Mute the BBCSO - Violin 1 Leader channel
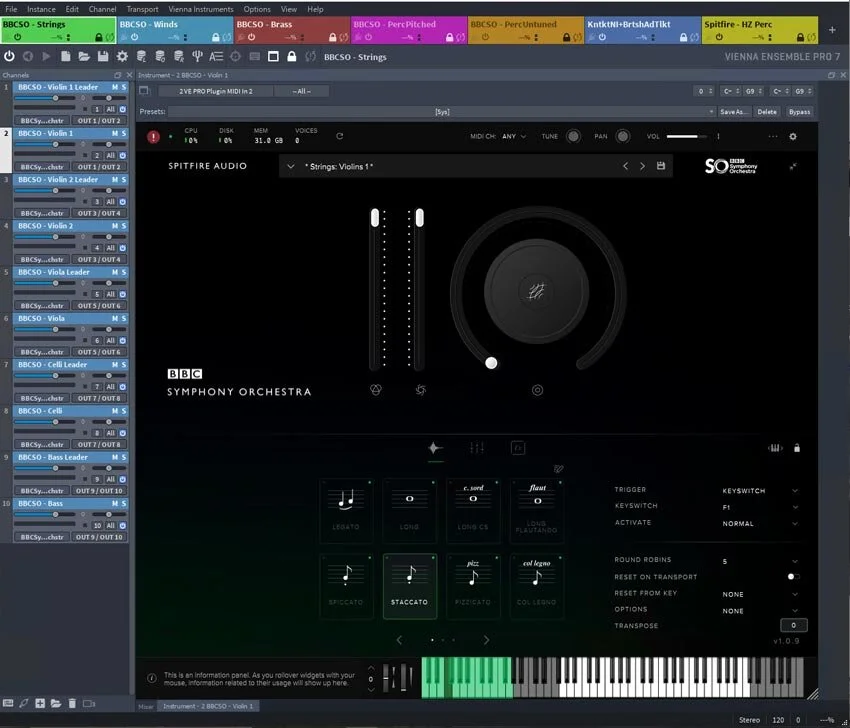Viewport: 850px width, 728px height. pyautogui.click(x=114, y=87)
